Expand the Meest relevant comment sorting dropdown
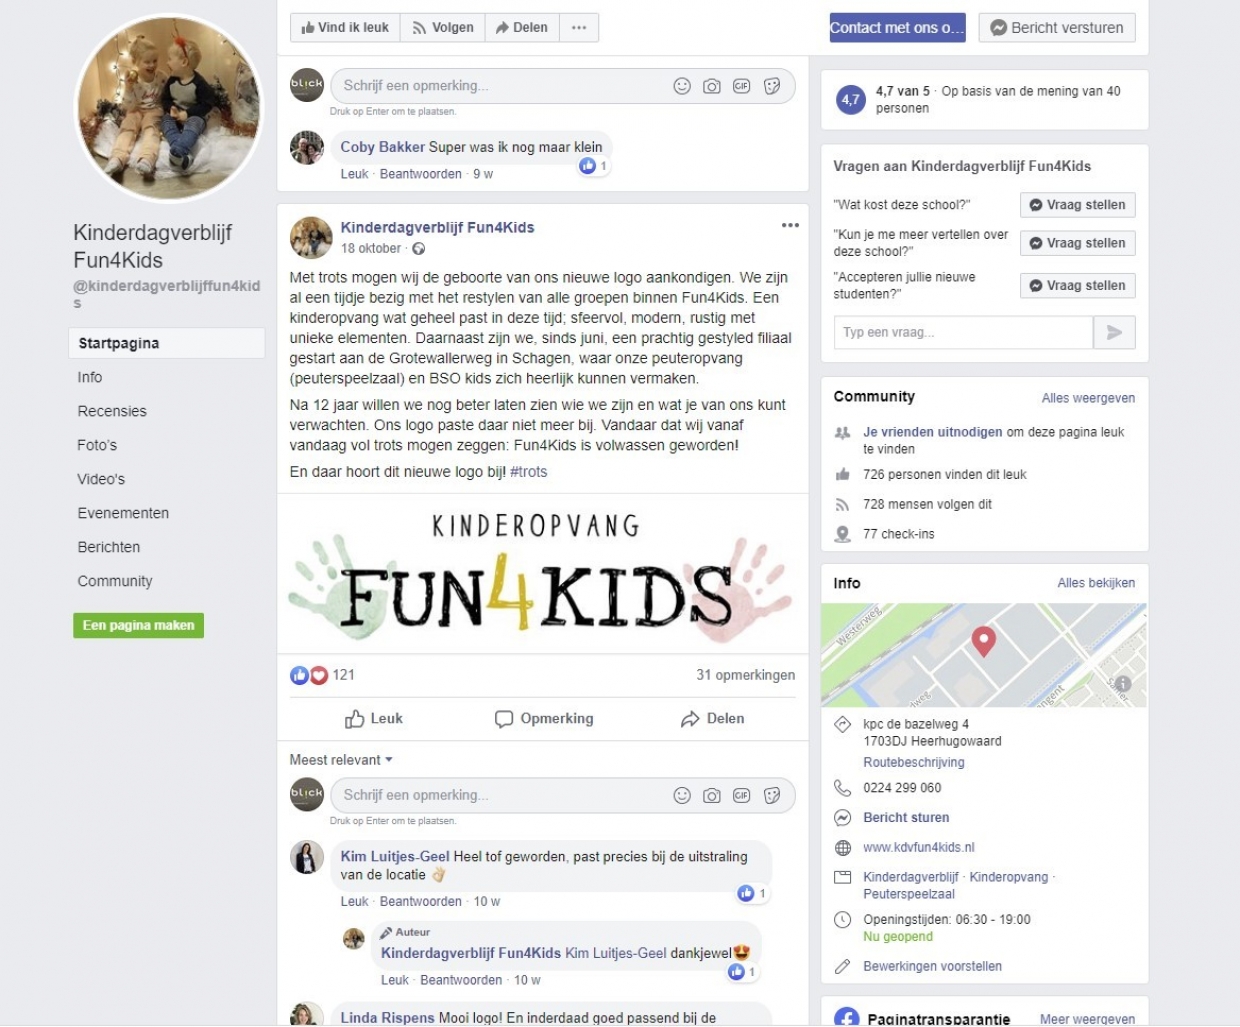The height and width of the screenshot is (1027, 1240). pos(341,760)
